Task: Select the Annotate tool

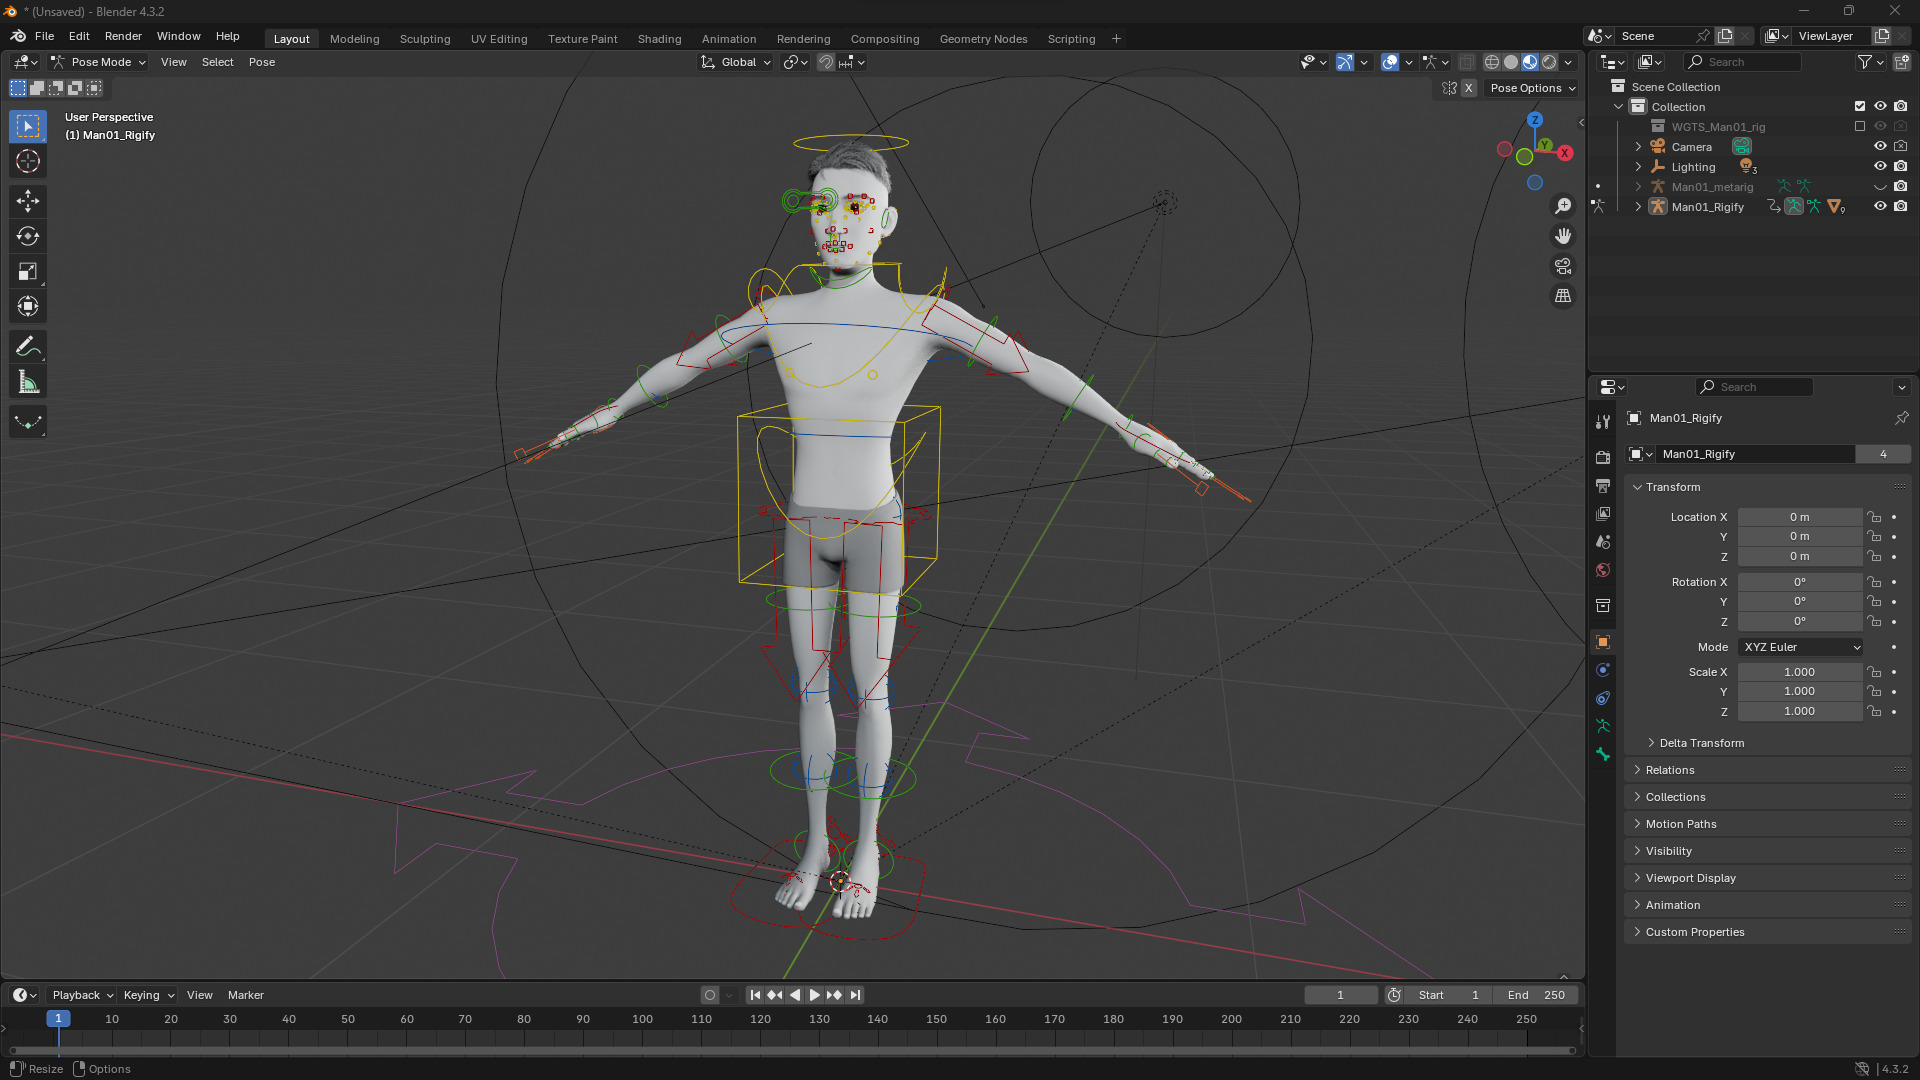Action: point(28,347)
